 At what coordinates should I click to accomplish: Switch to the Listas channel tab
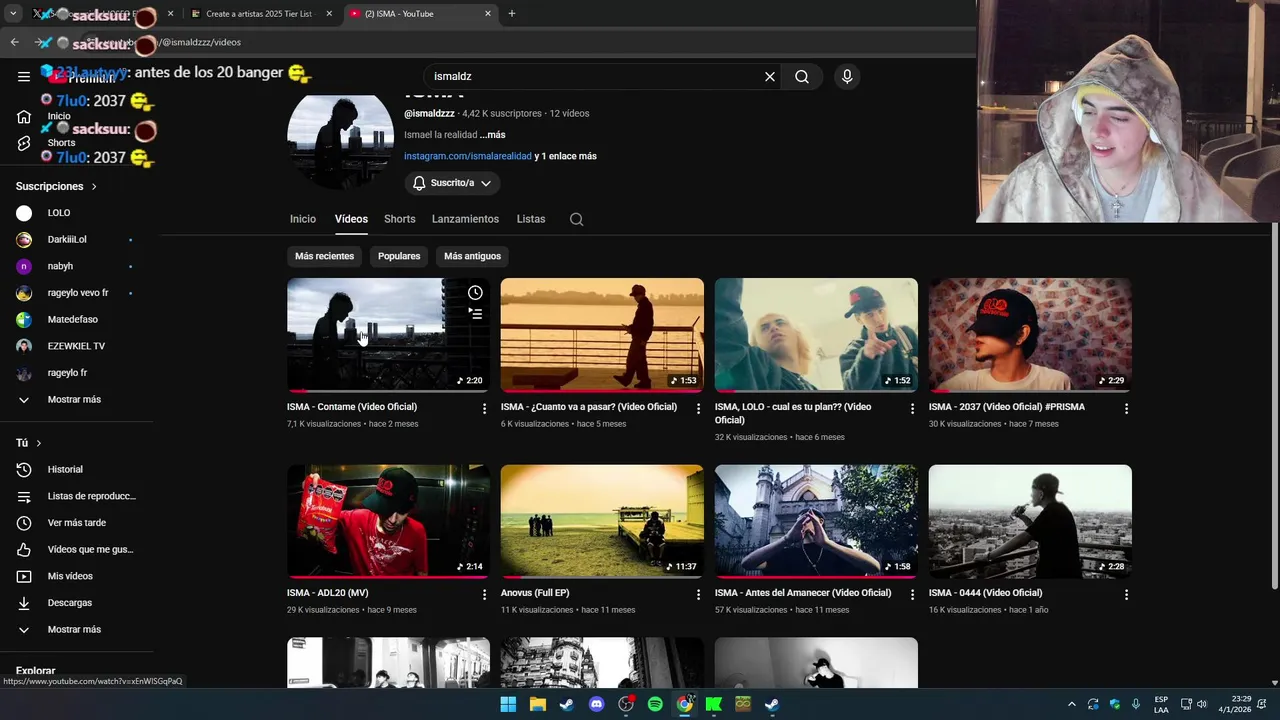531,219
